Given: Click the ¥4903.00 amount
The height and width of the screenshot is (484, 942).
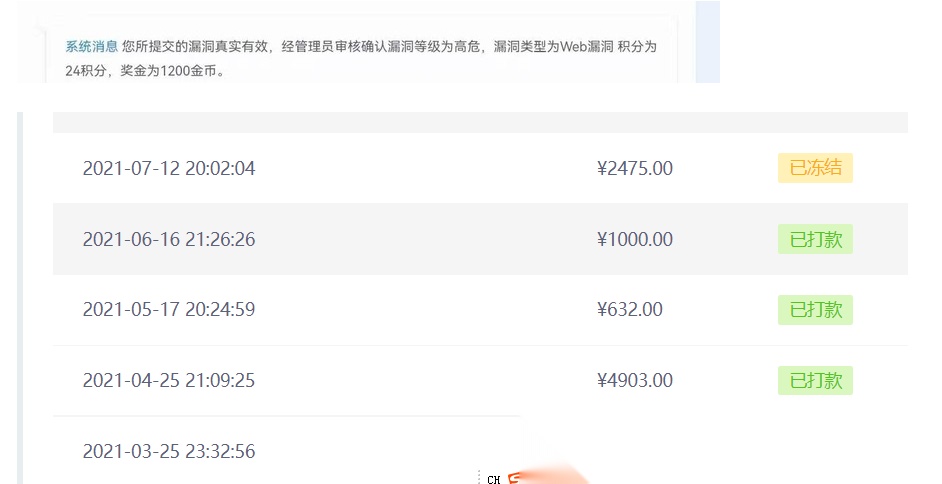Looking at the screenshot, I should pos(634,380).
